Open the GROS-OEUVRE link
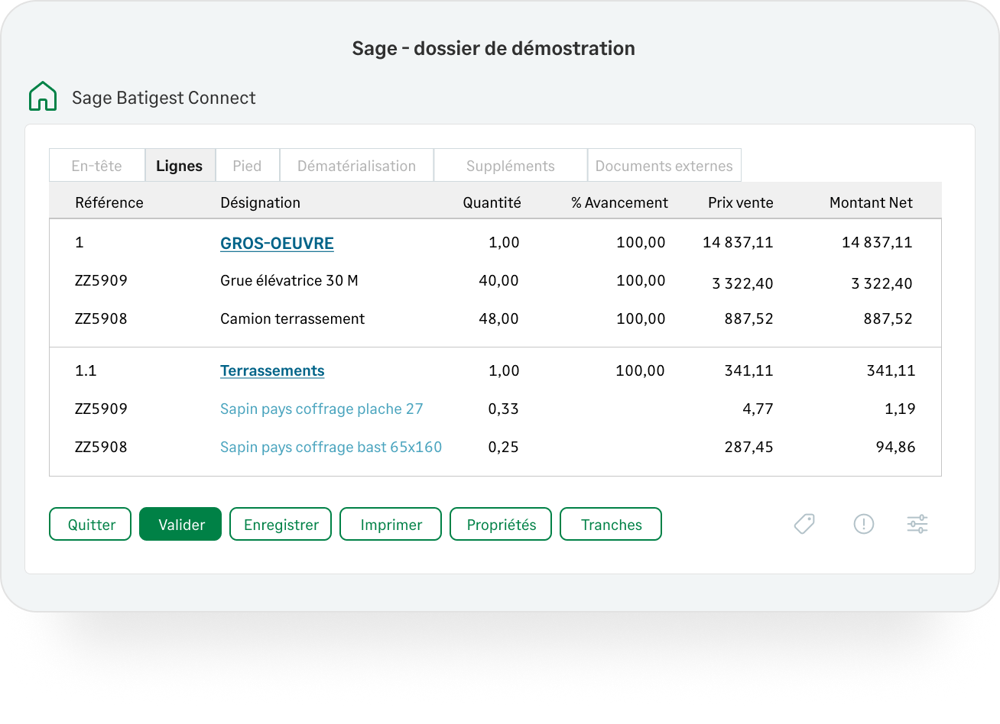 click(x=277, y=243)
